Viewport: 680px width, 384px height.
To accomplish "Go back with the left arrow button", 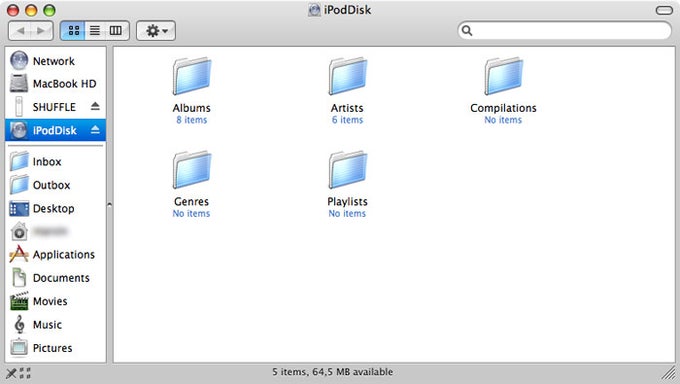I will [x=20, y=31].
